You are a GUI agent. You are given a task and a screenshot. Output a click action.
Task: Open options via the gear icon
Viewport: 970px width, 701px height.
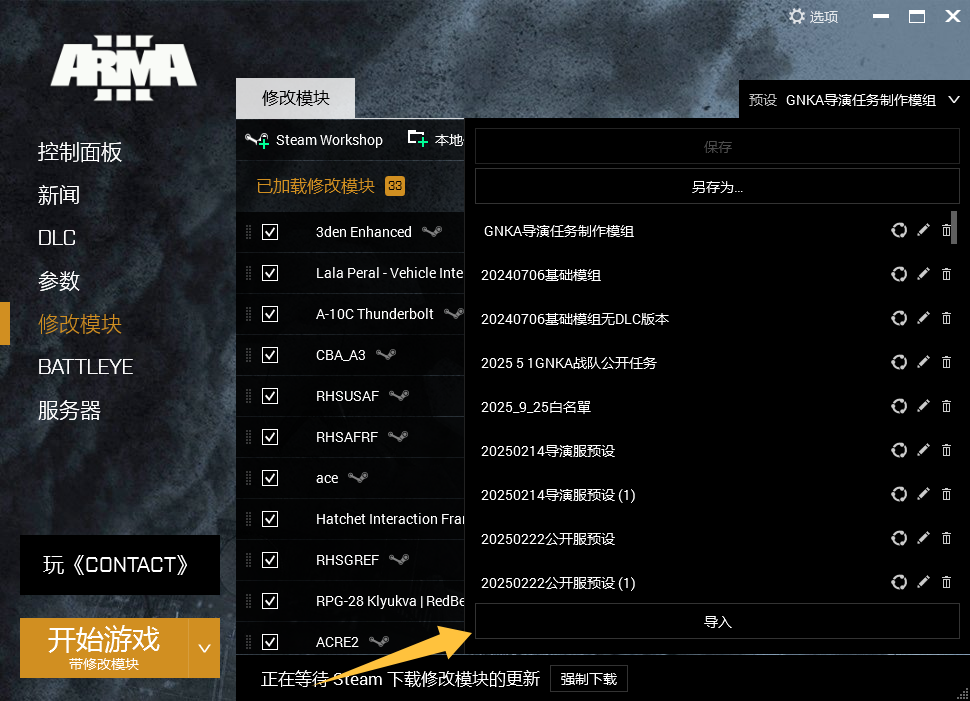(x=797, y=16)
